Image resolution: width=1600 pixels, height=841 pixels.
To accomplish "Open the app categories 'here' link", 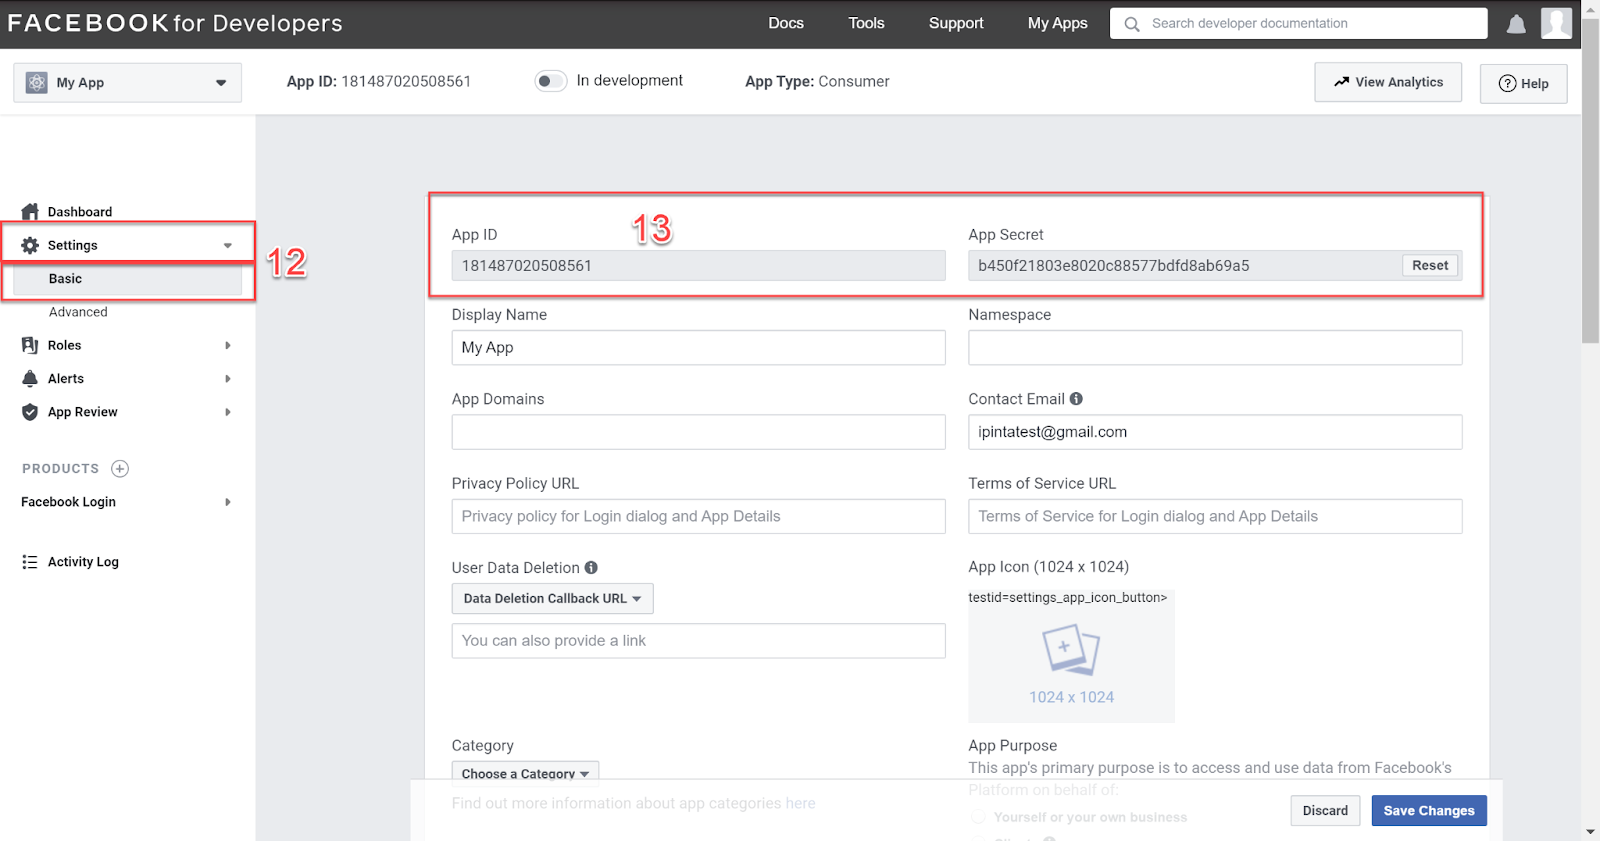I will point(800,803).
